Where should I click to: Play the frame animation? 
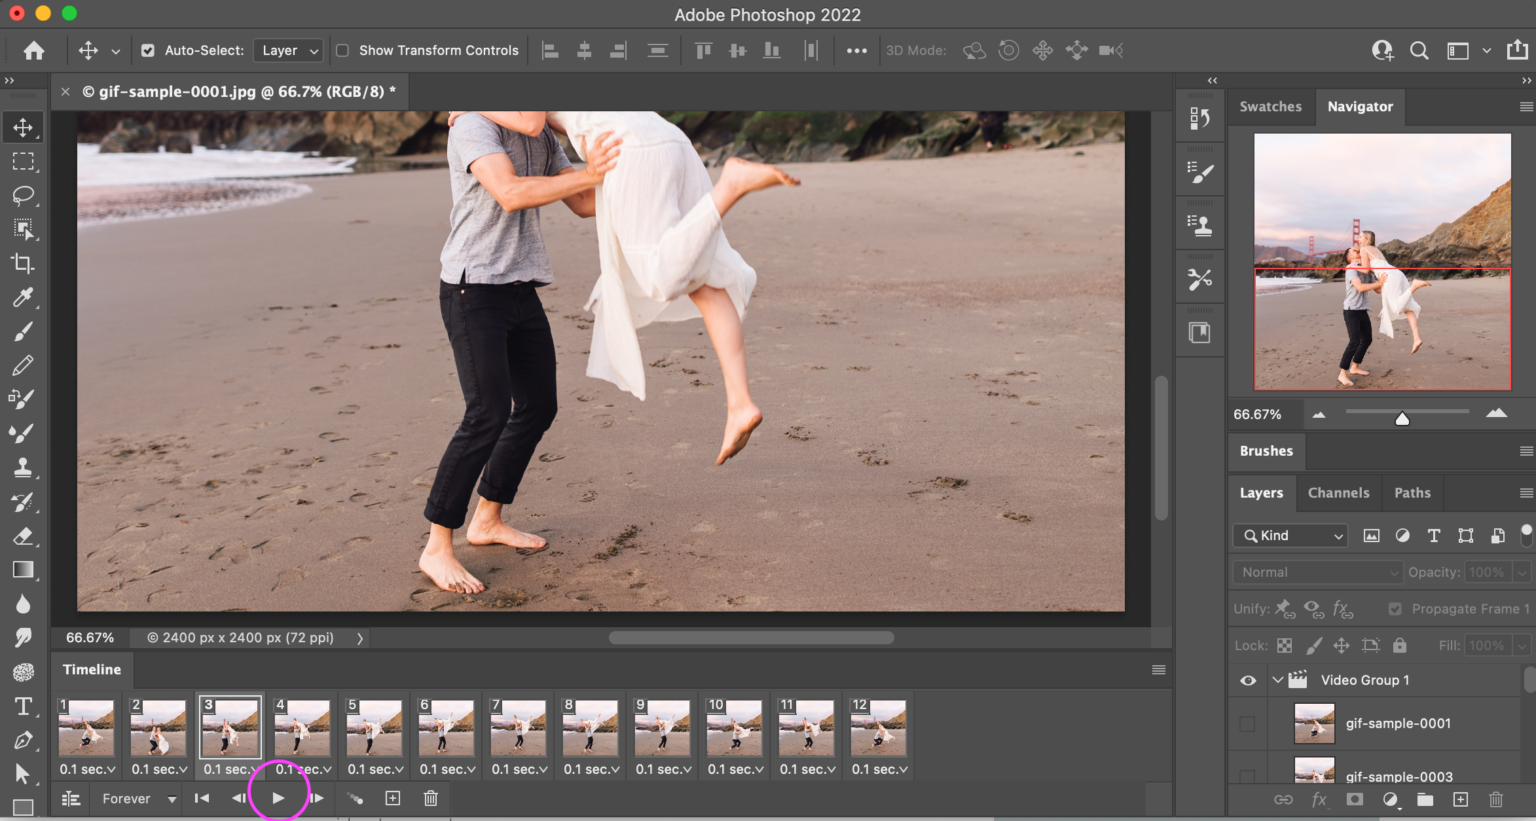(x=278, y=798)
